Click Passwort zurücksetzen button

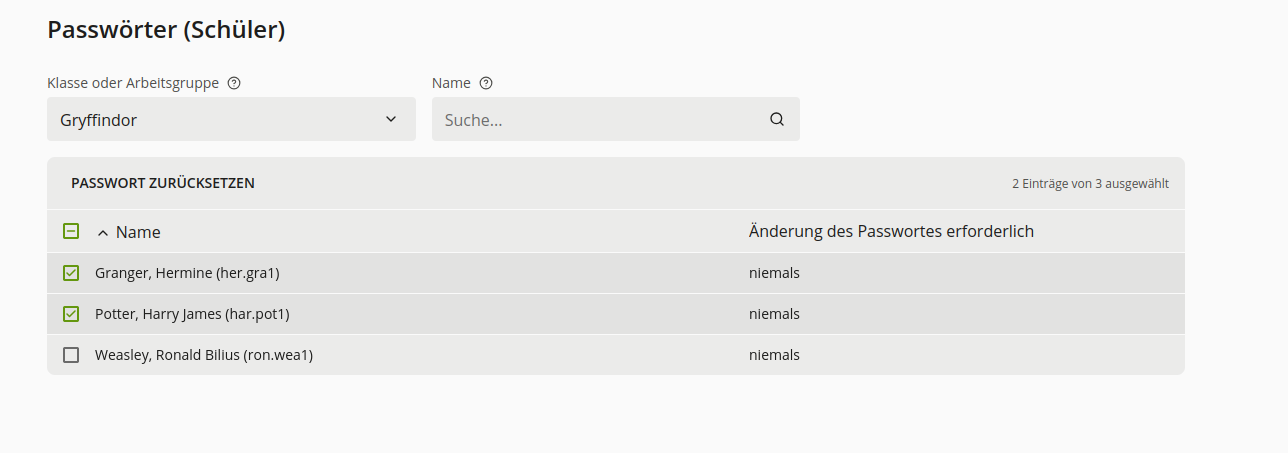pyautogui.click(x=163, y=183)
